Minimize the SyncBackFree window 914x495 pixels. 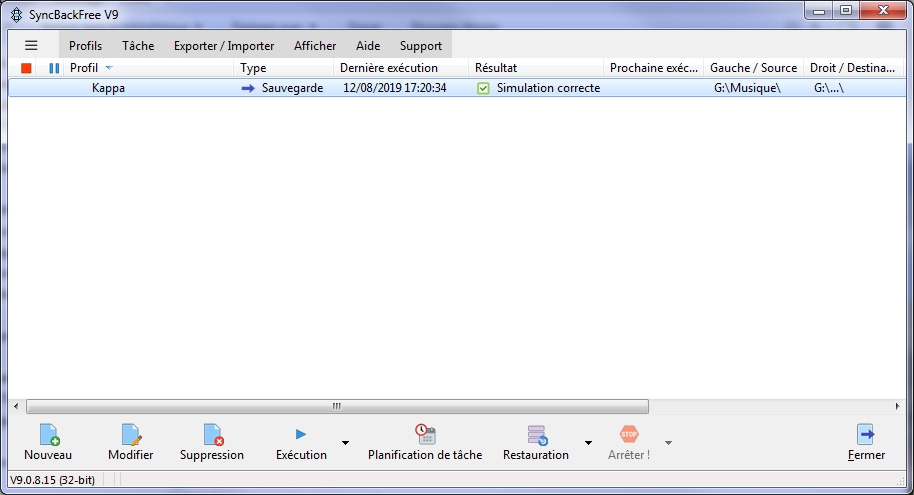click(819, 11)
